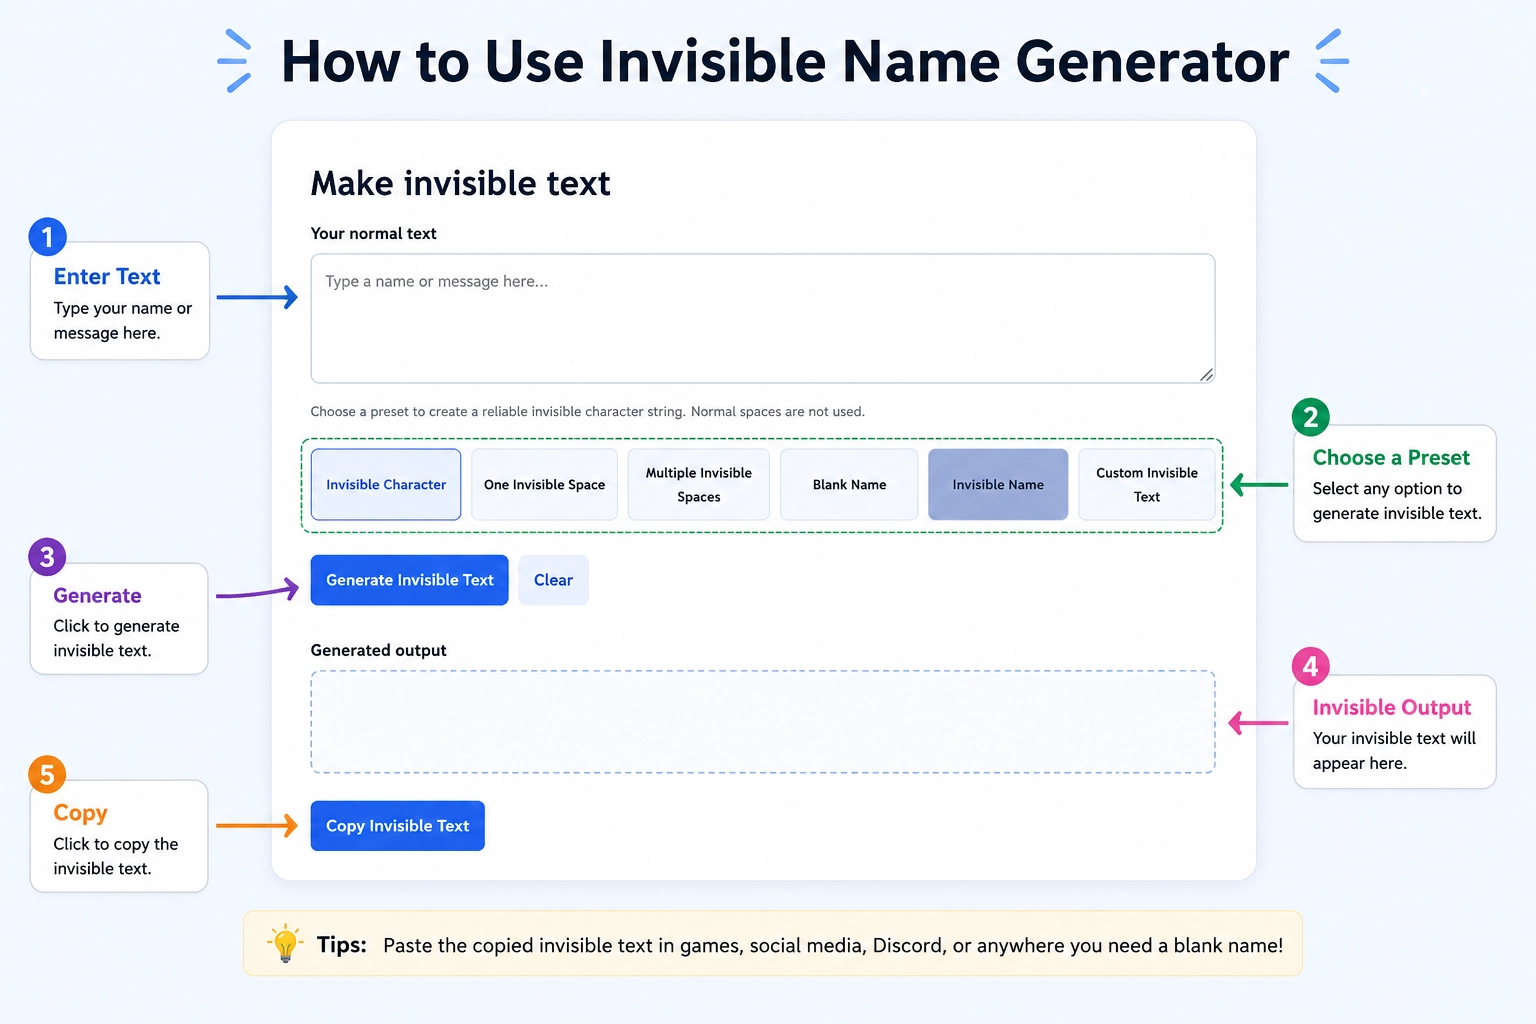Click the text area resize handle
The height and width of the screenshot is (1024, 1536).
[1206, 374]
